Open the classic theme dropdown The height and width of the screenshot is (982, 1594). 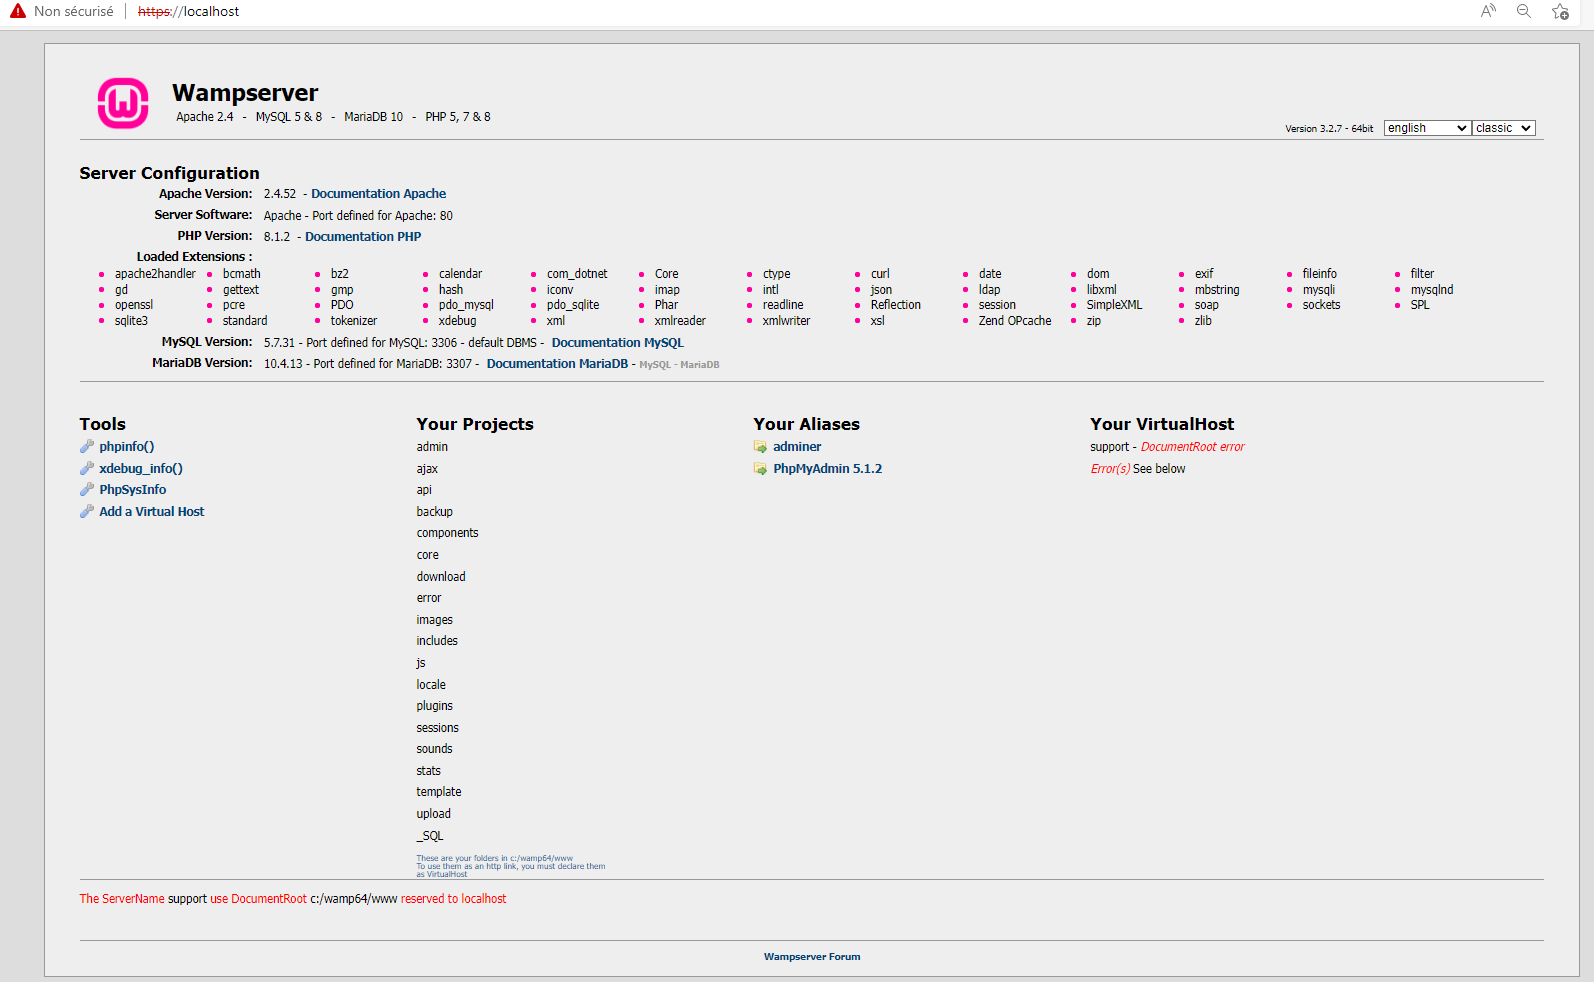click(x=1503, y=128)
